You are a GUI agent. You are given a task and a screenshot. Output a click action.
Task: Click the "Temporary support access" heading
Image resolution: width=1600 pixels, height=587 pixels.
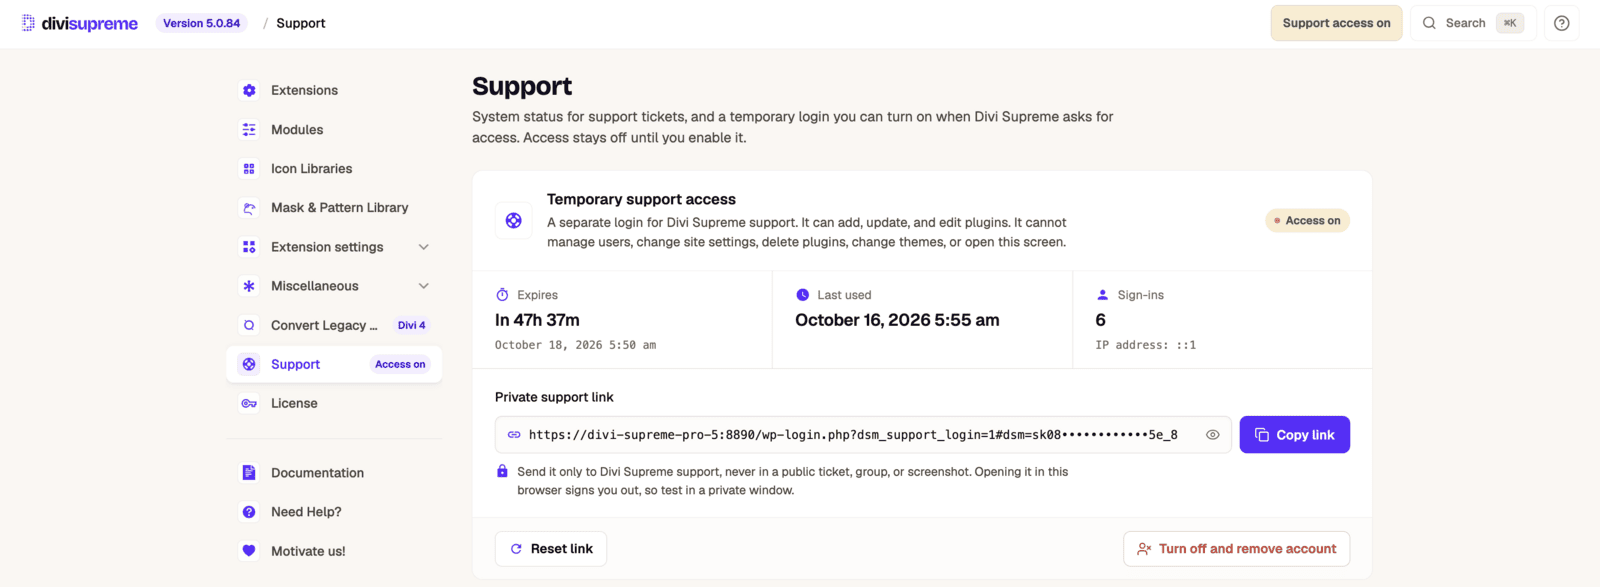(641, 199)
